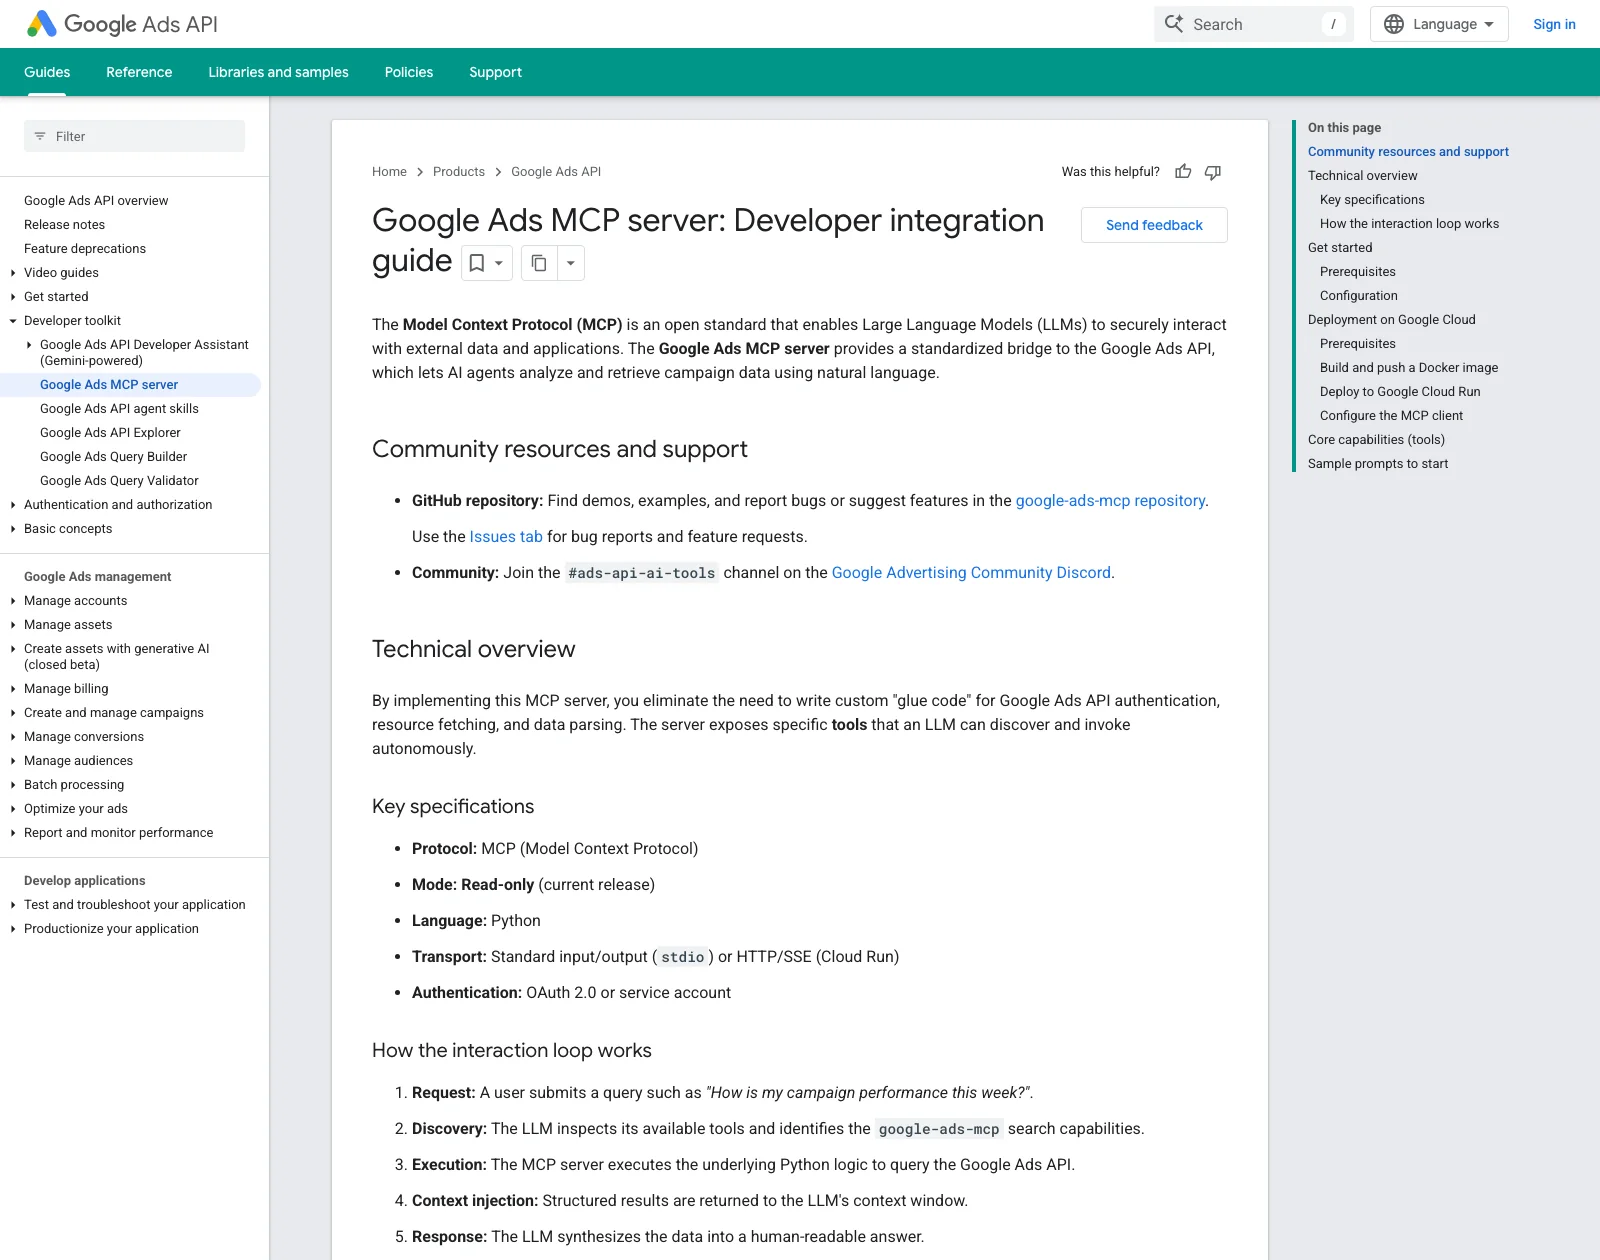Click the Sign in link
1600x1260 pixels.
pos(1554,24)
